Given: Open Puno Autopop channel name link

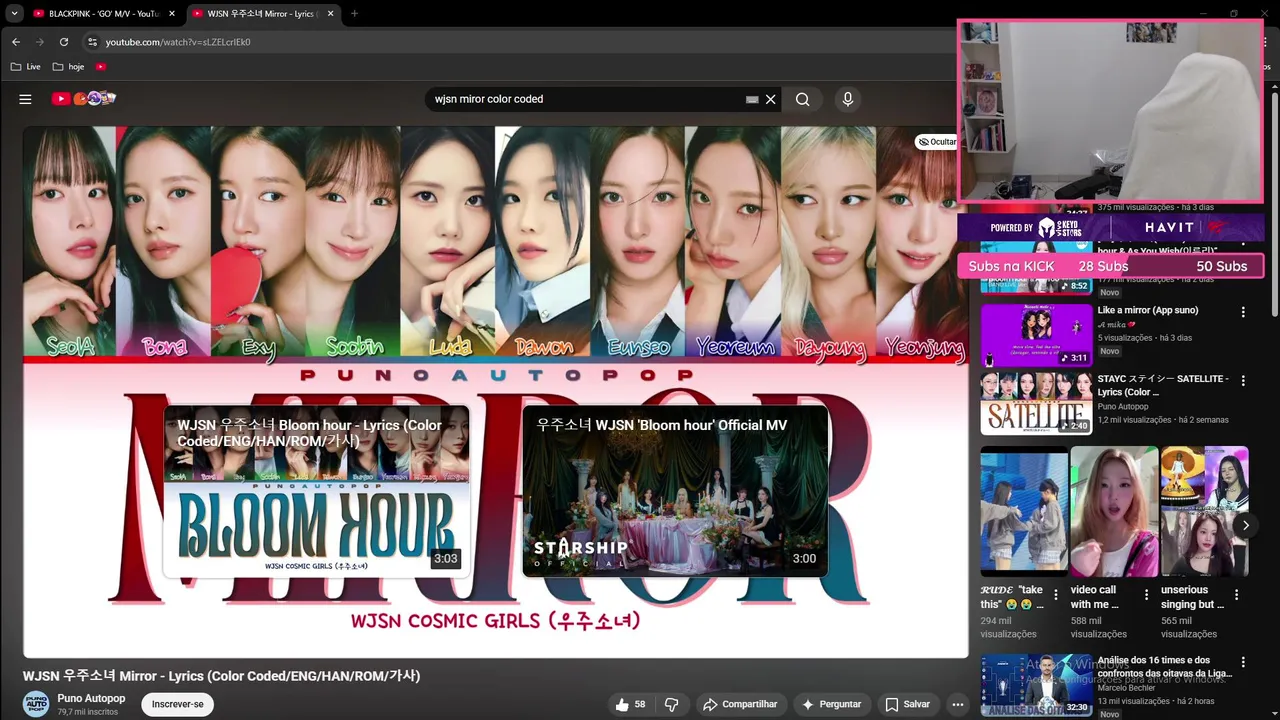Looking at the screenshot, I should 91,698.
